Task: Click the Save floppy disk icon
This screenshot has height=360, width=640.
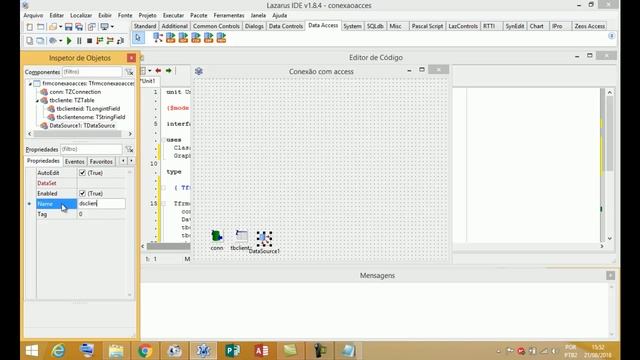Action: point(69,27)
